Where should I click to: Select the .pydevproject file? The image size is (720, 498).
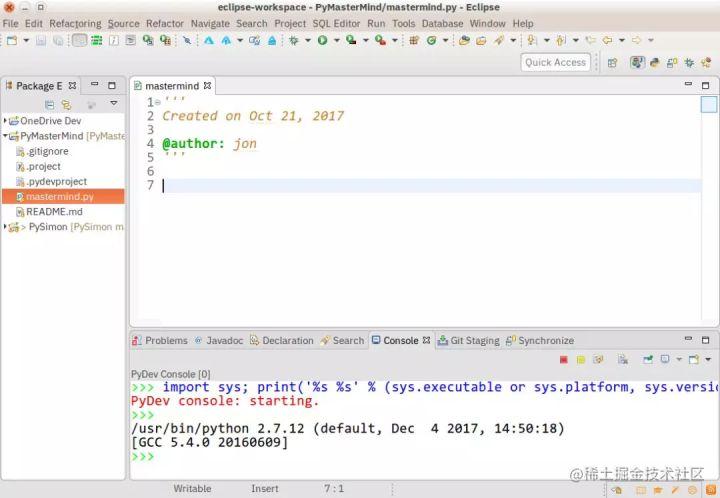pyautogui.click(x=51, y=181)
